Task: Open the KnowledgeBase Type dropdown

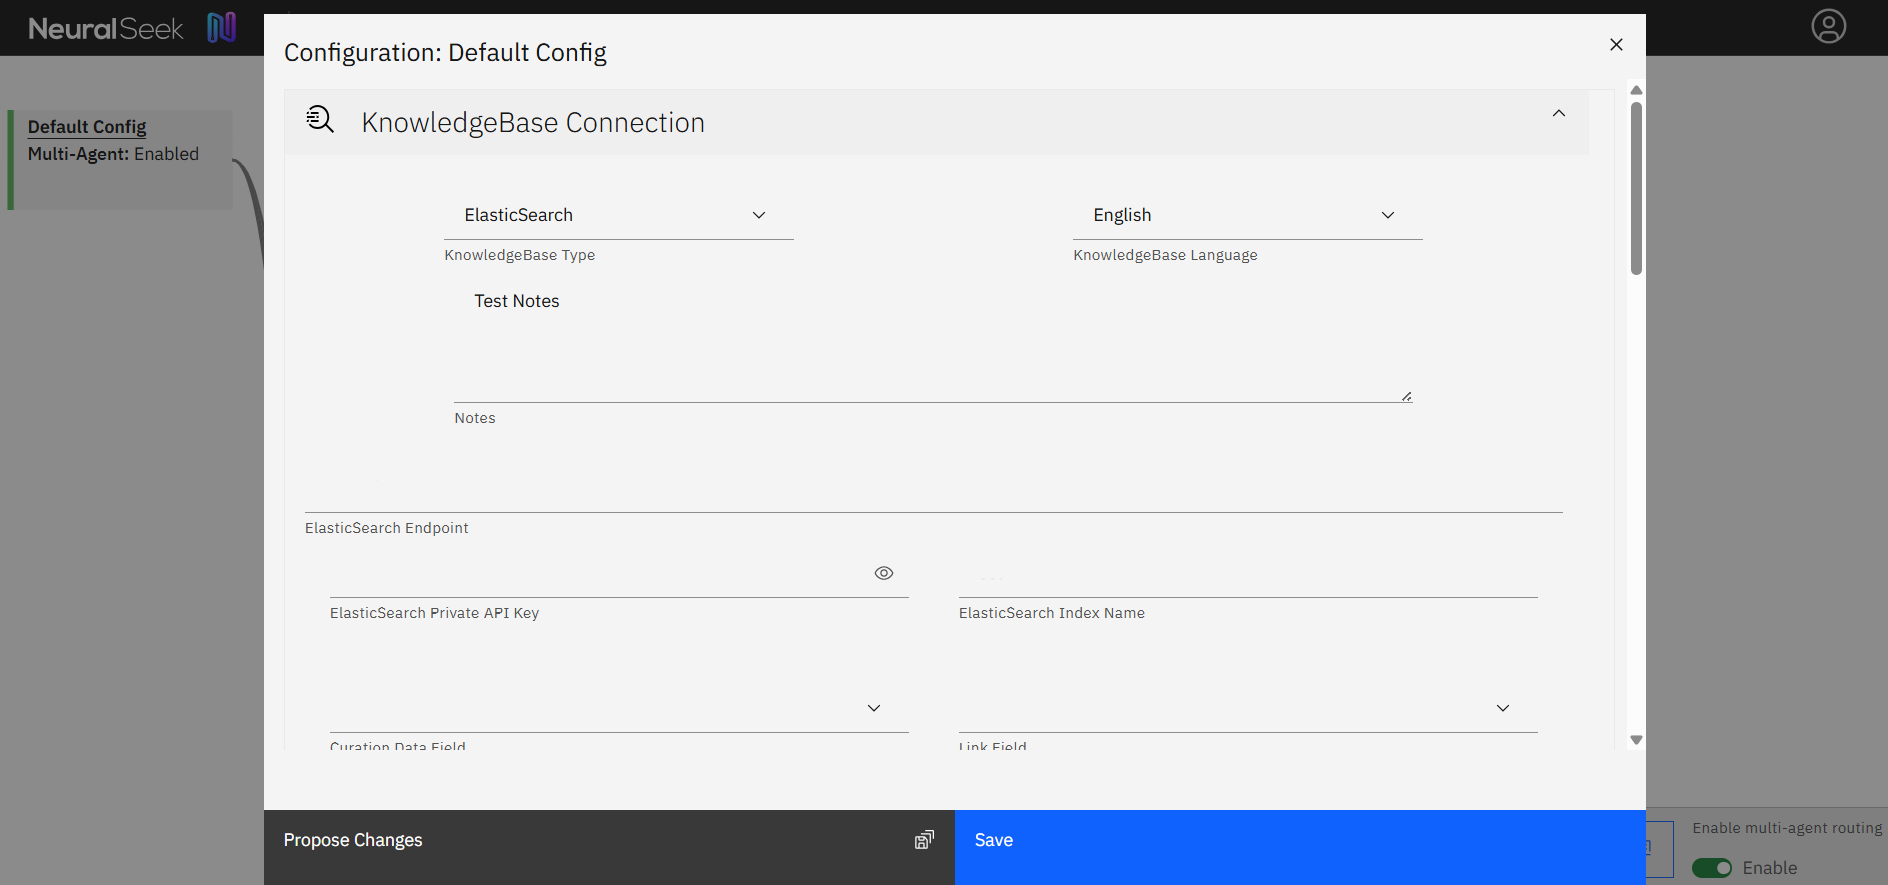Action: tap(619, 215)
